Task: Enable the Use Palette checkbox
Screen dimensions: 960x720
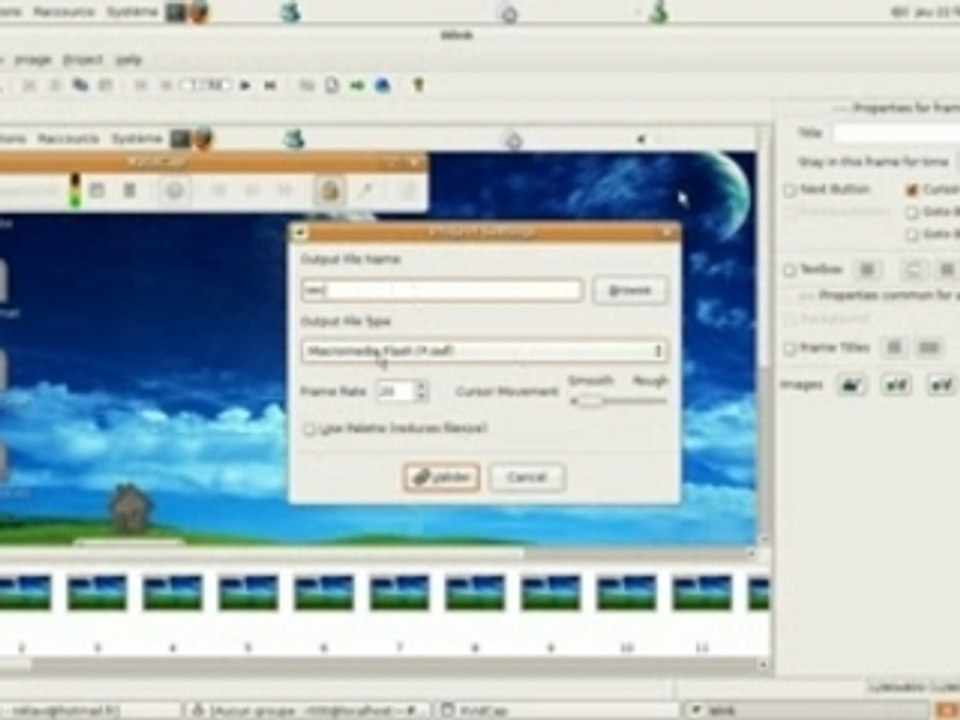Action: (310, 429)
